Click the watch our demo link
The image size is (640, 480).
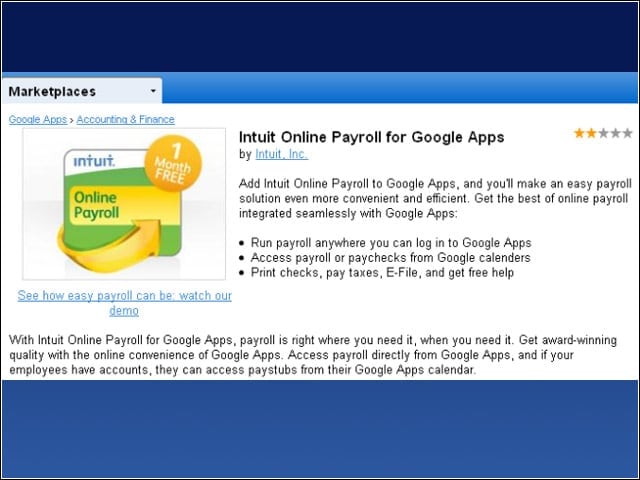124,303
